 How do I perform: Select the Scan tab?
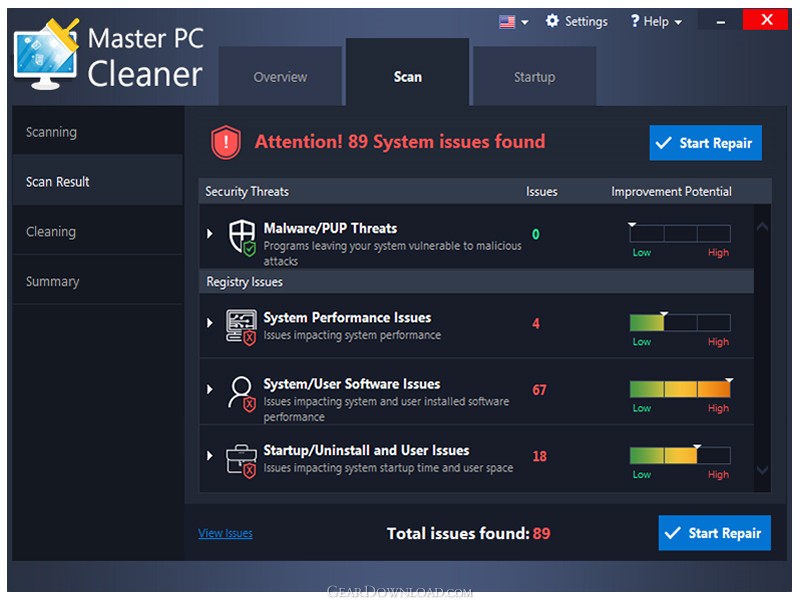(x=408, y=72)
